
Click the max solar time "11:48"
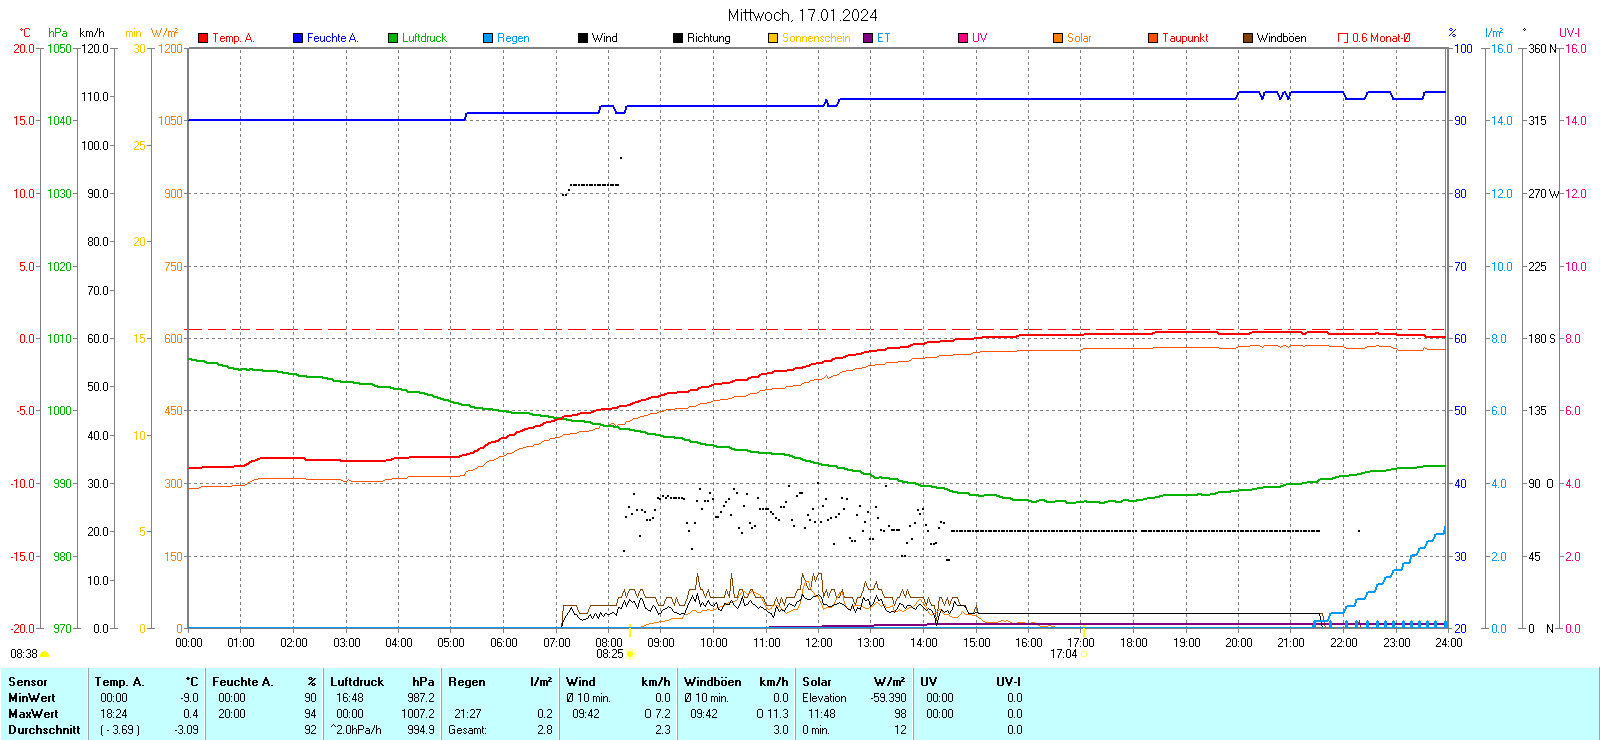822,714
